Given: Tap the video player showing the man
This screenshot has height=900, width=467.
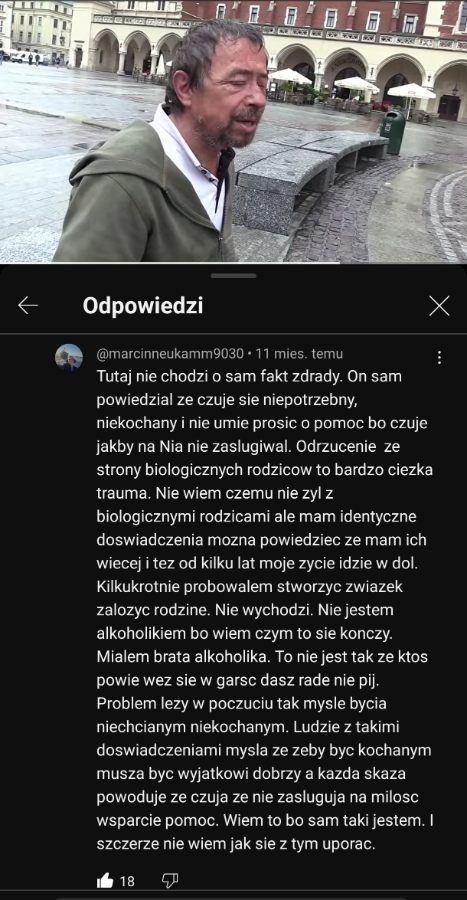Looking at the screenshot, I should [234, 131].
